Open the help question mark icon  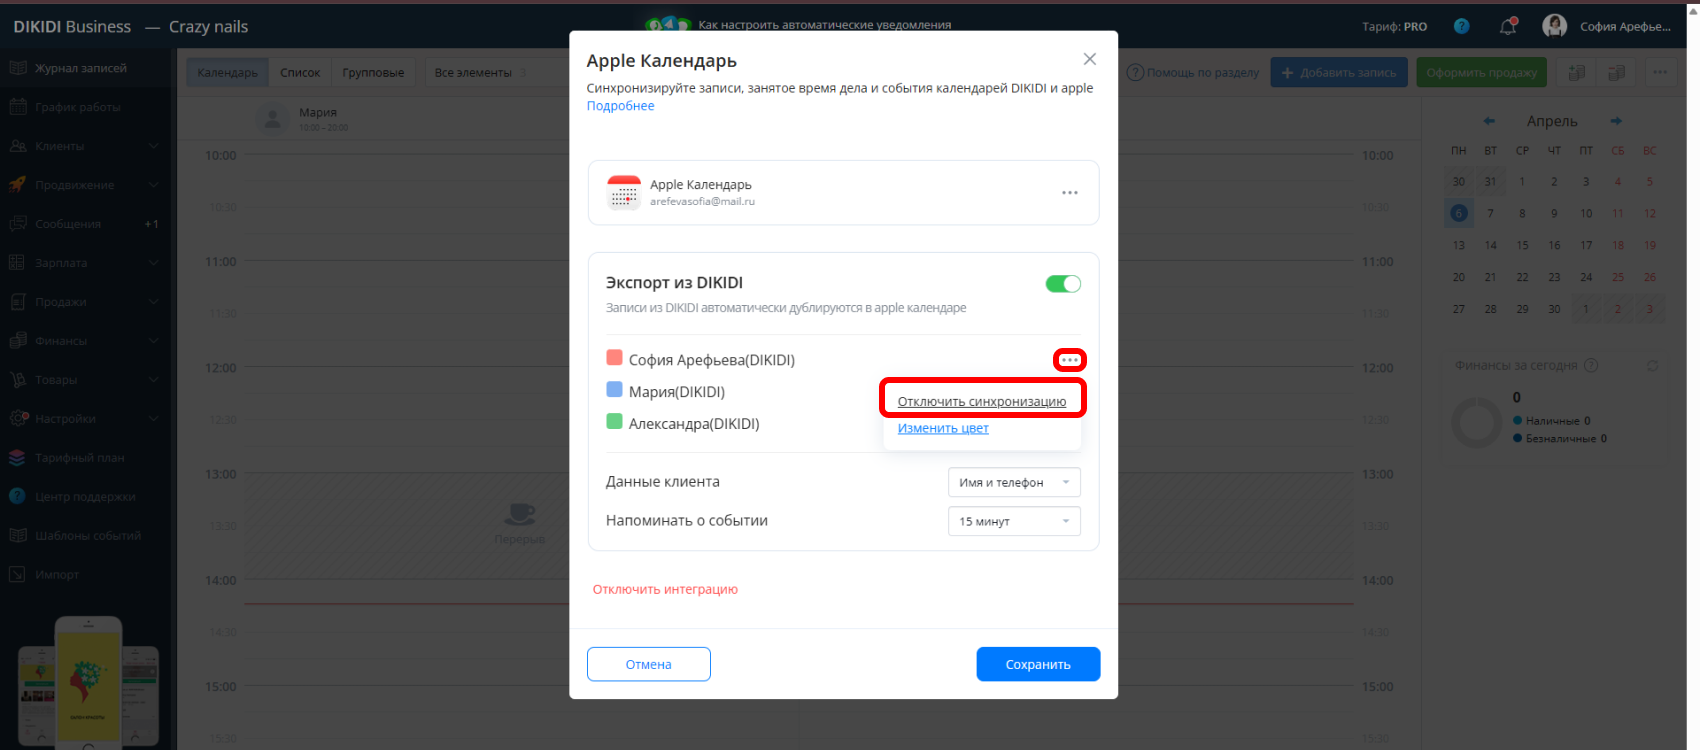[1462, 27]
